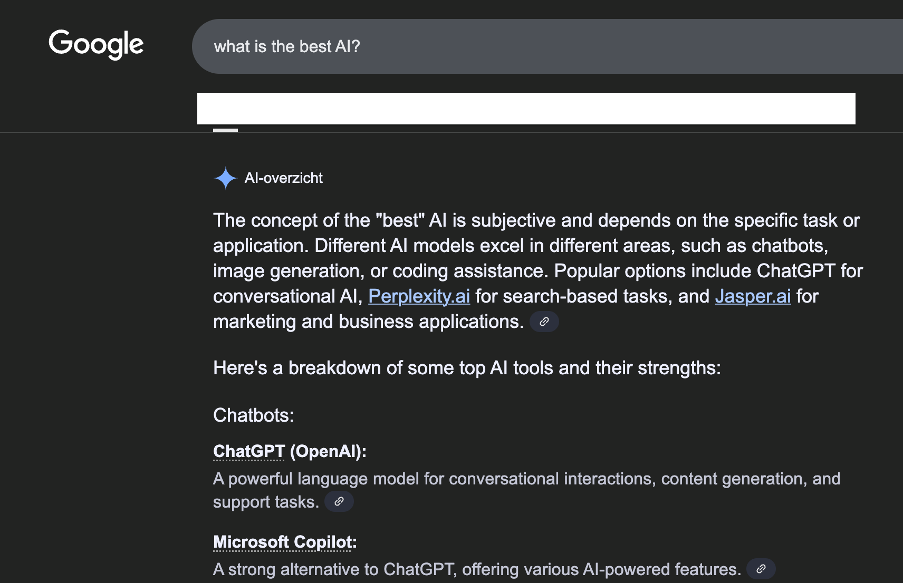Click the blue AI-overzicht sparkle icon
Image resolution: width=904 pixels, height=584 pixels.
[225, 178]
